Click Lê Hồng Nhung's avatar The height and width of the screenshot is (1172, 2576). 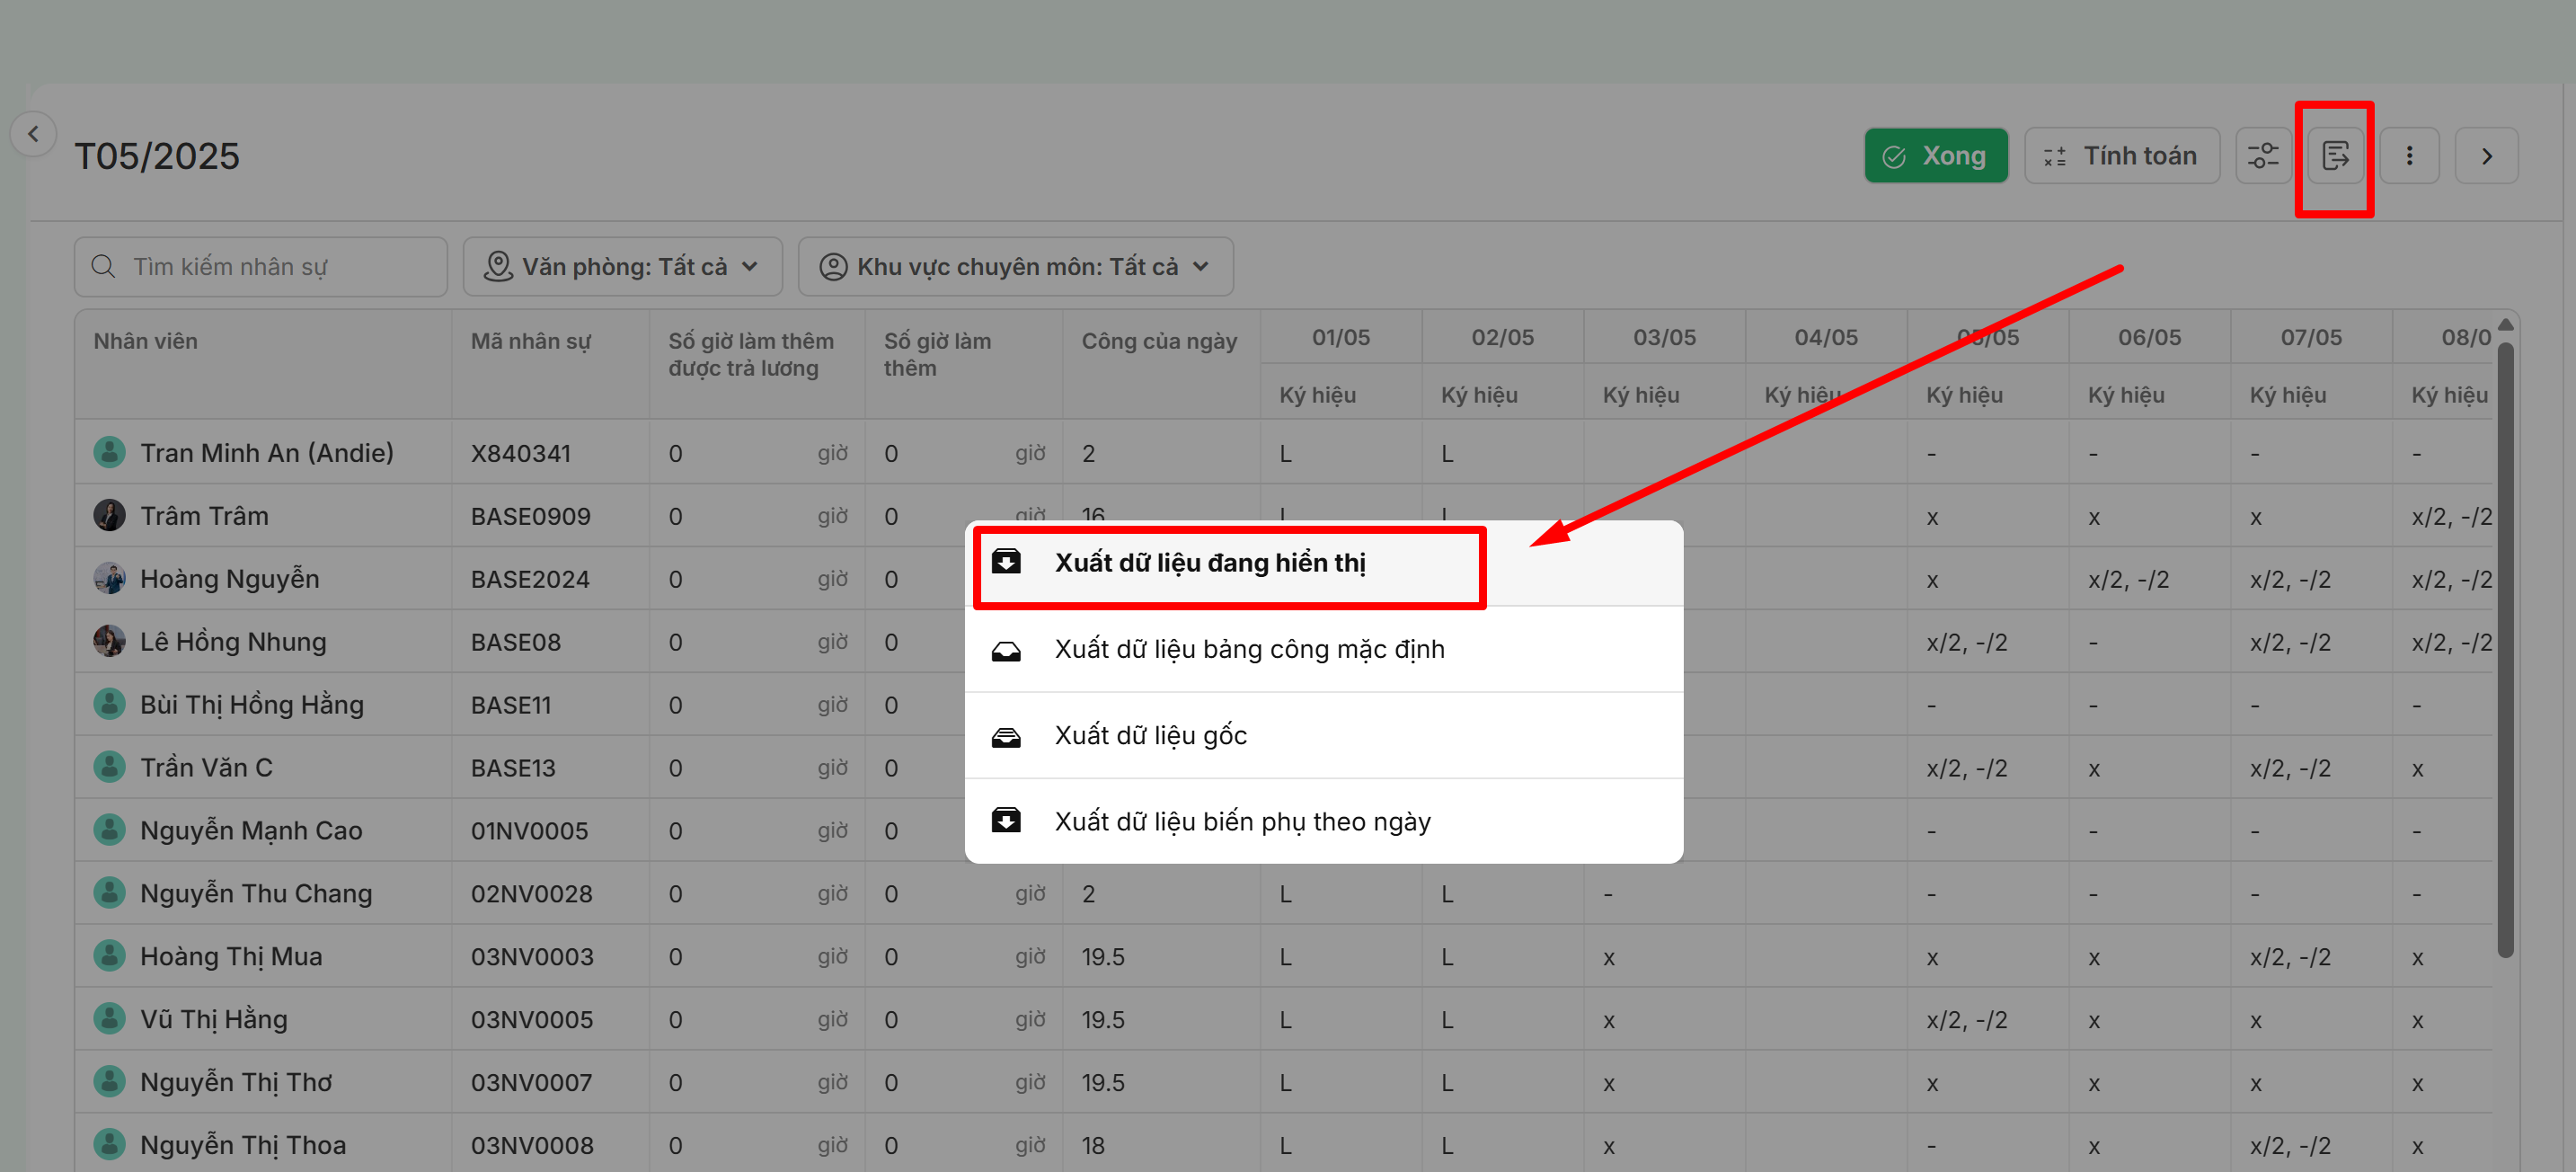click(x=109, y=641)
